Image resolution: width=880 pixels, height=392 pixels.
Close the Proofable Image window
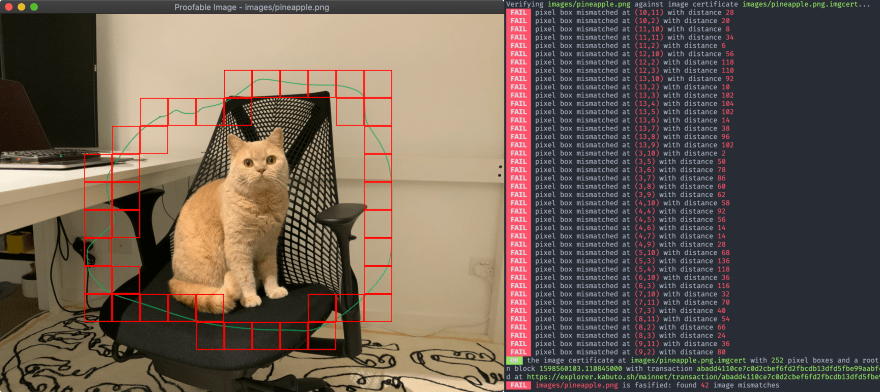click(8, 7)
